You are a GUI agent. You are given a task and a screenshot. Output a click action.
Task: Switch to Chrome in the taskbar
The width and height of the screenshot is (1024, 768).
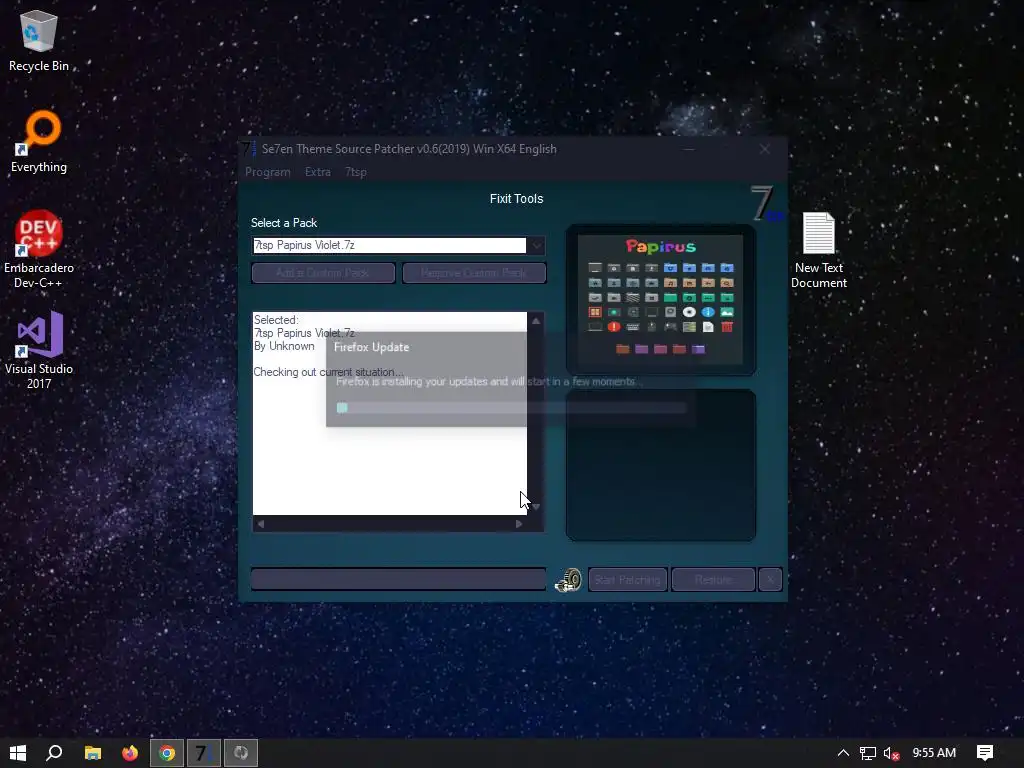point(167,753)
